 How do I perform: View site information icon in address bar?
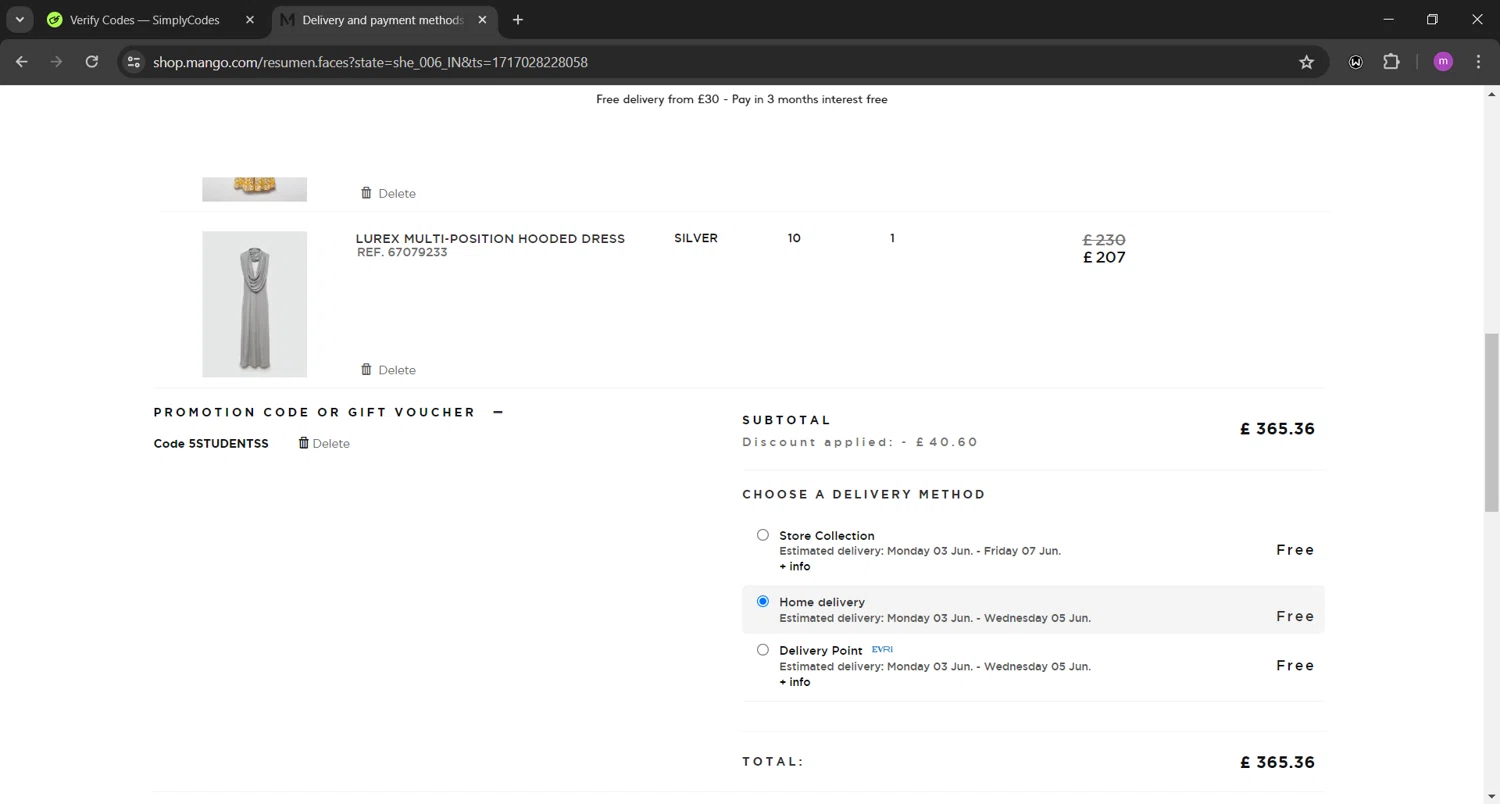[134, 62]
